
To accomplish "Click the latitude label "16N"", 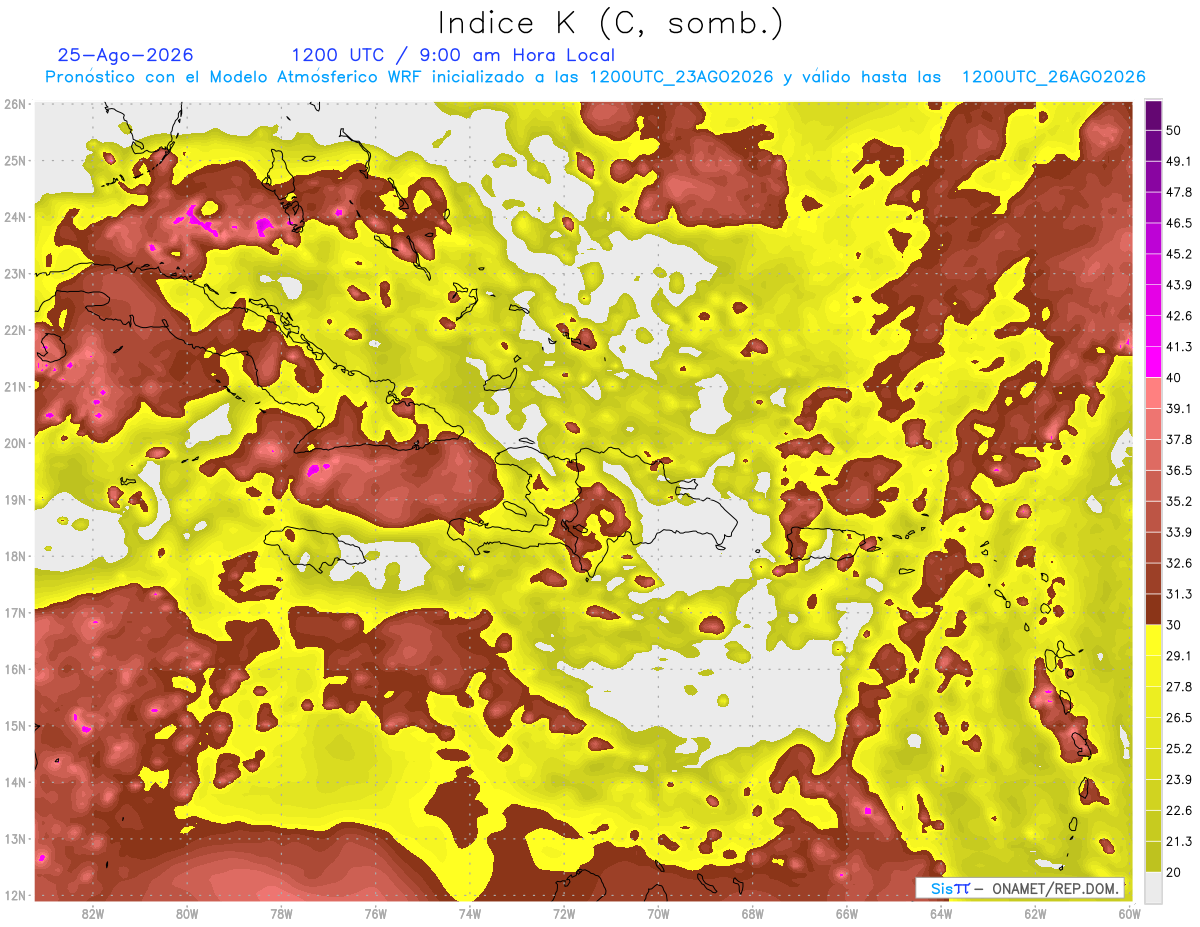I will click(x=16, y=669).
